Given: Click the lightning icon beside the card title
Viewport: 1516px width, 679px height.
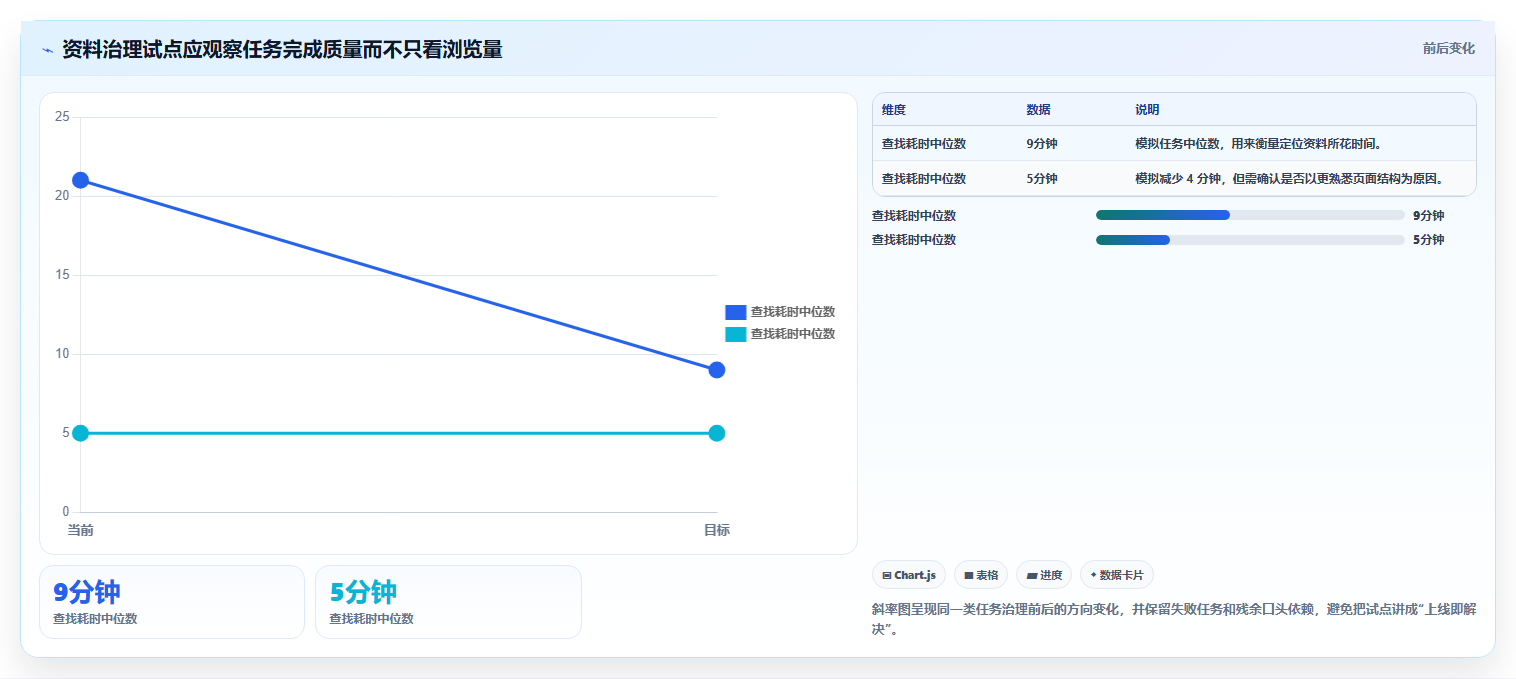Looking at the screenshot, I should point(47,49).
